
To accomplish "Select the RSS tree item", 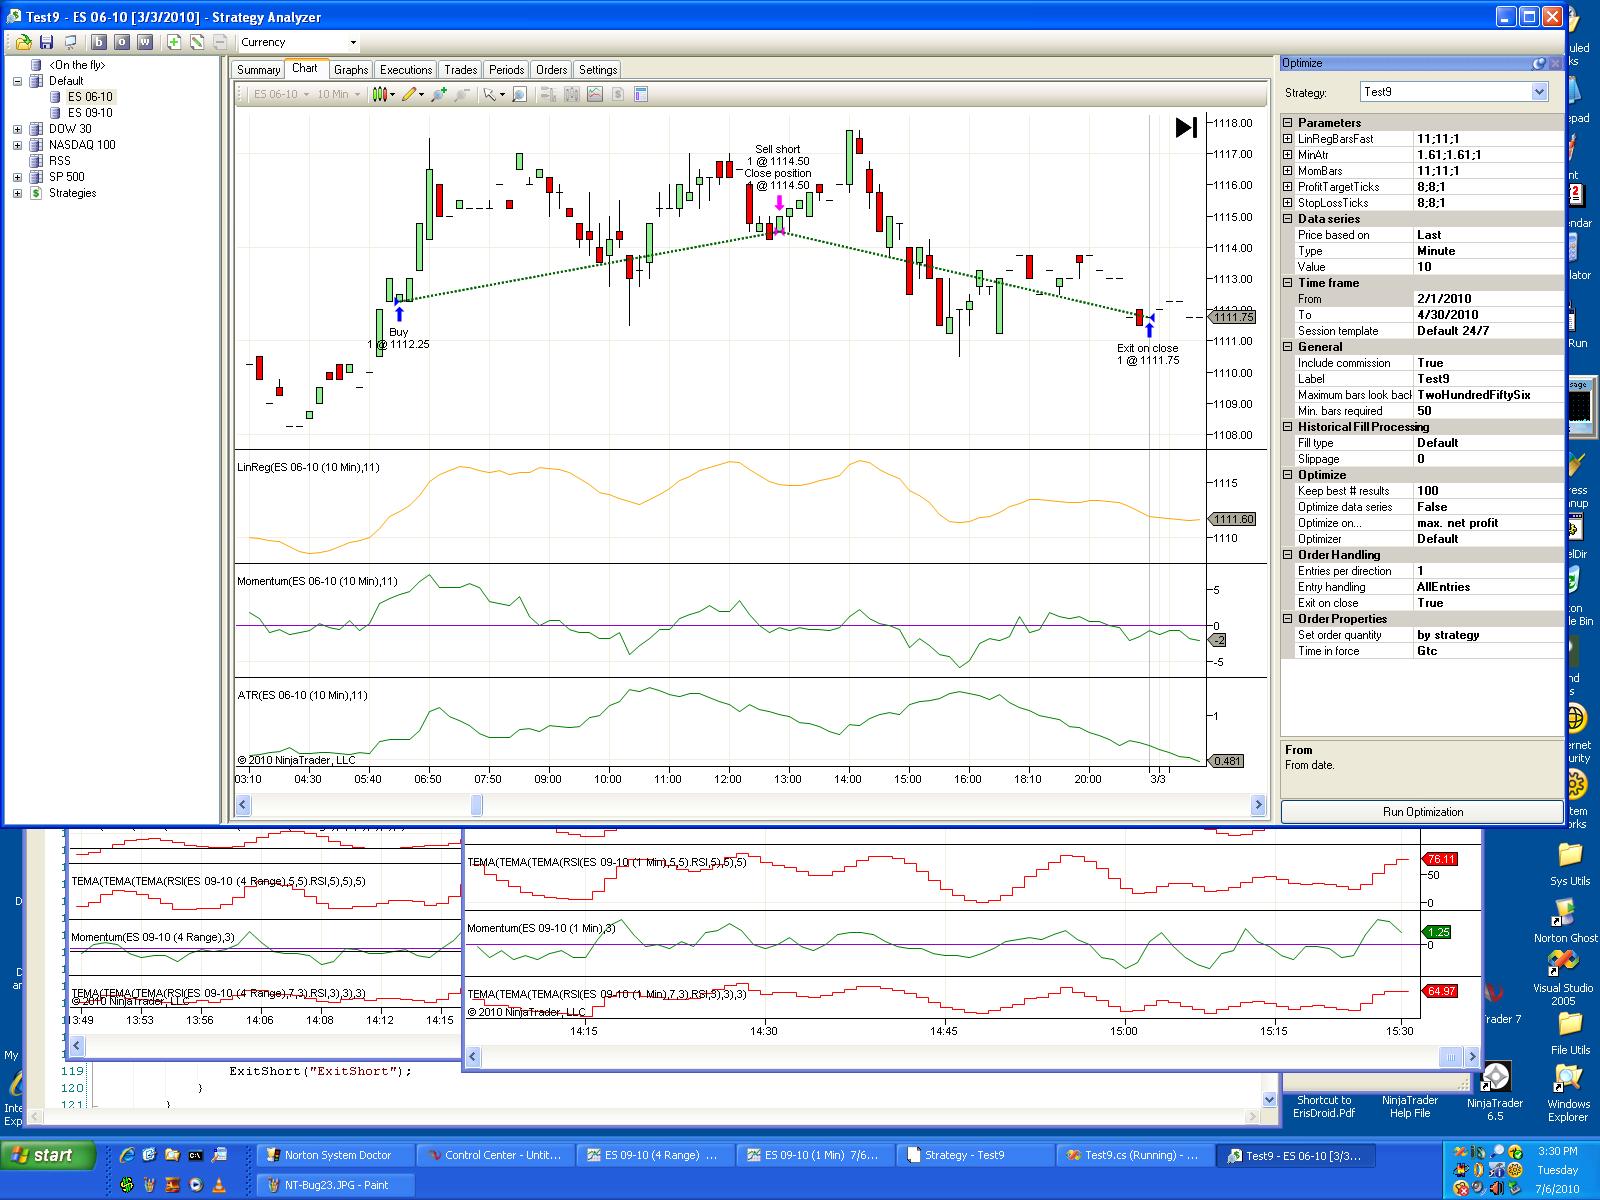I will coord(60,161).
